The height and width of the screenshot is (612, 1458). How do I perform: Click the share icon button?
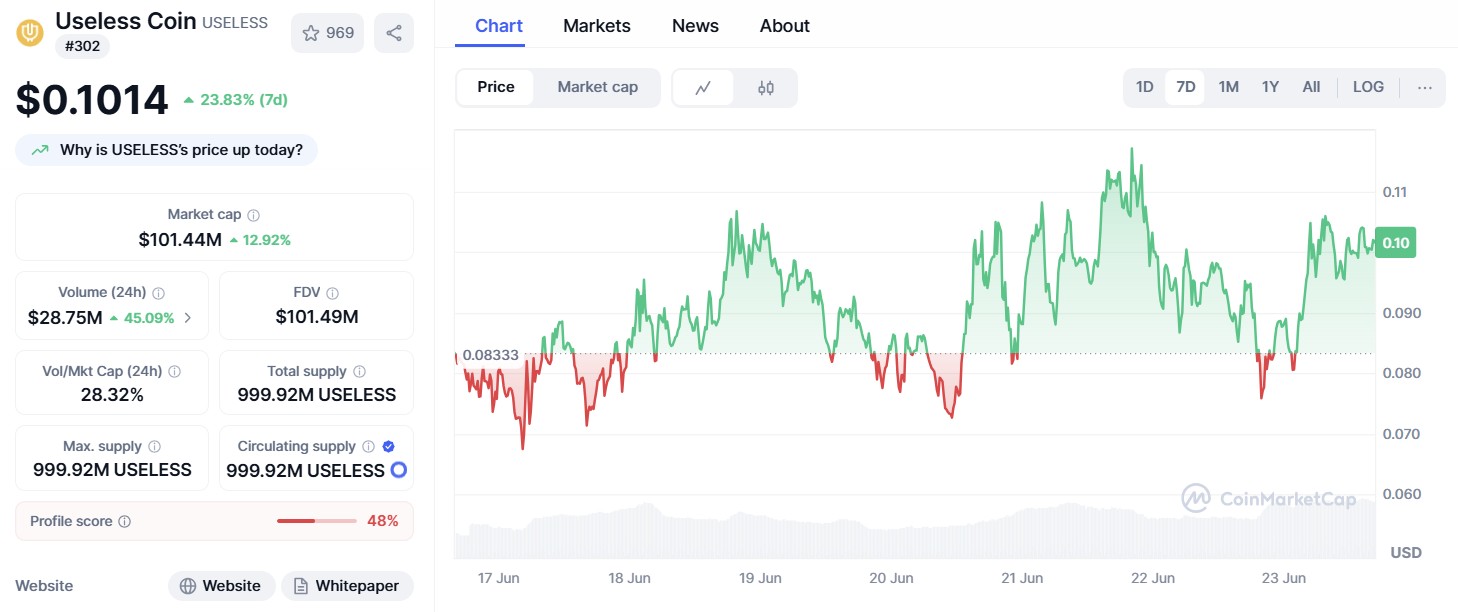pos(394,33)
